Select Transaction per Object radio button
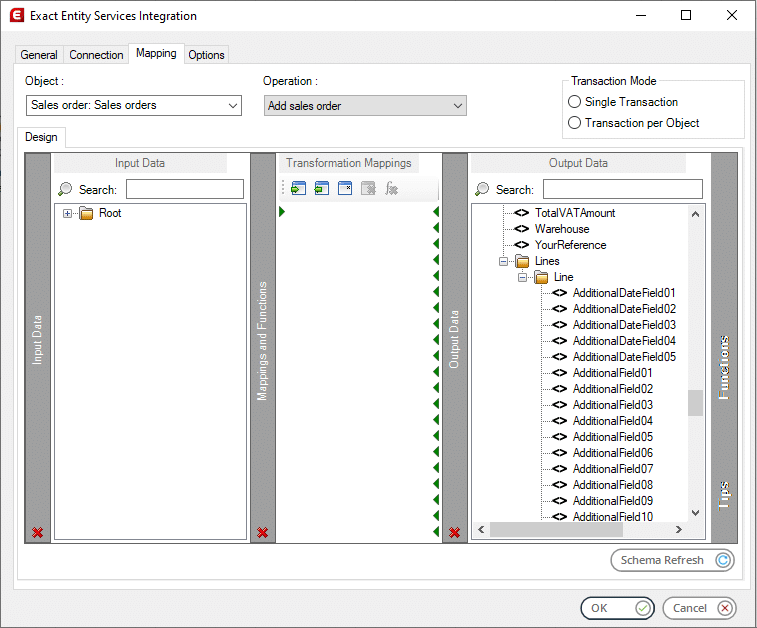Viewport: 757px width, 628px height. click(x=574, y=123)
